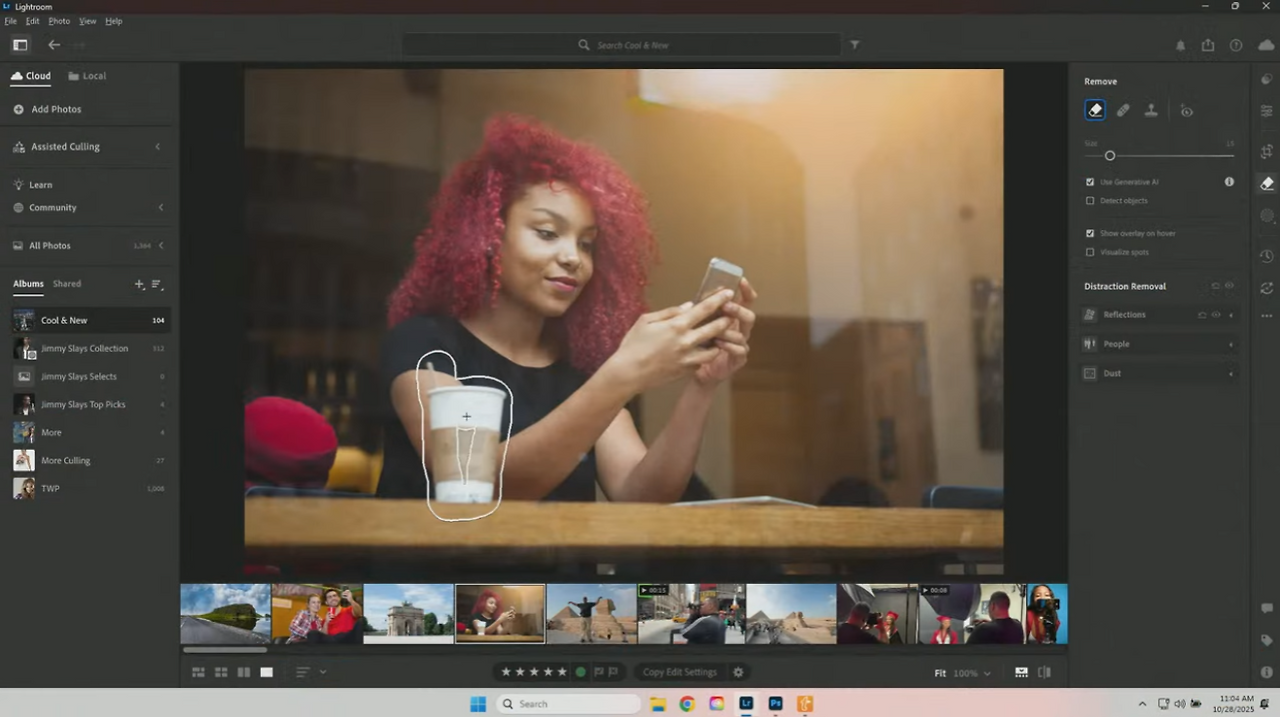The width and height of the screenshot is (1280, 717).
Task: Toggle the left panel layout icon
Action: [19, 45]
